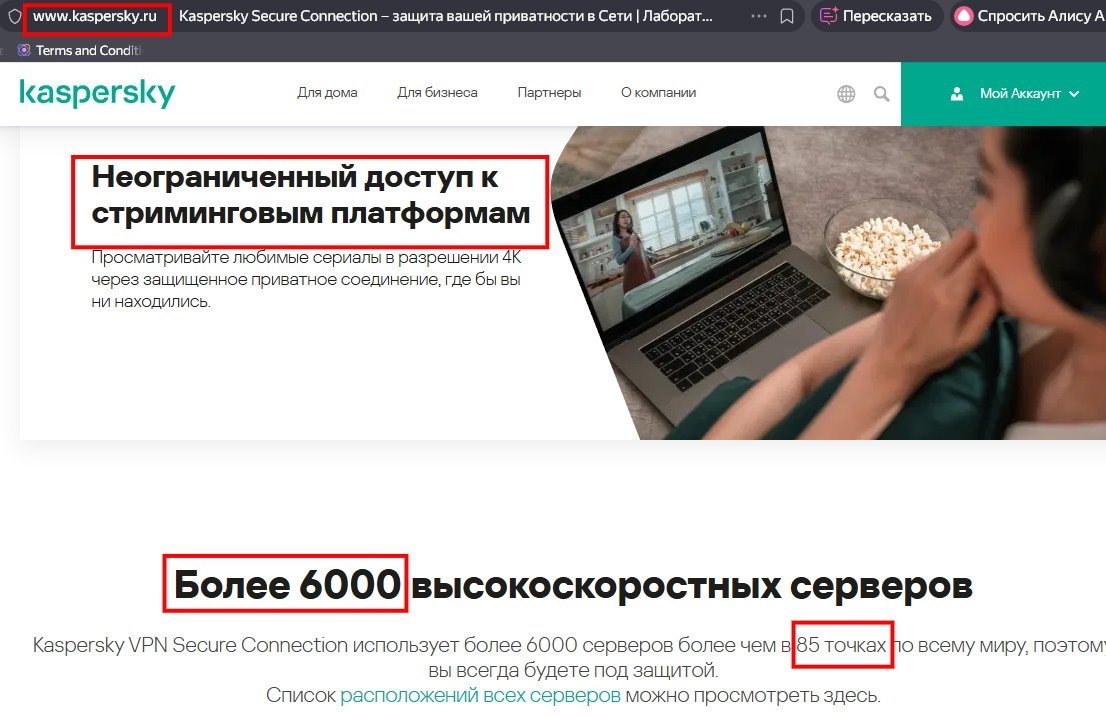Click the laptop streaming photo
The image size is (1106, 718).
(x=828, y=283)
